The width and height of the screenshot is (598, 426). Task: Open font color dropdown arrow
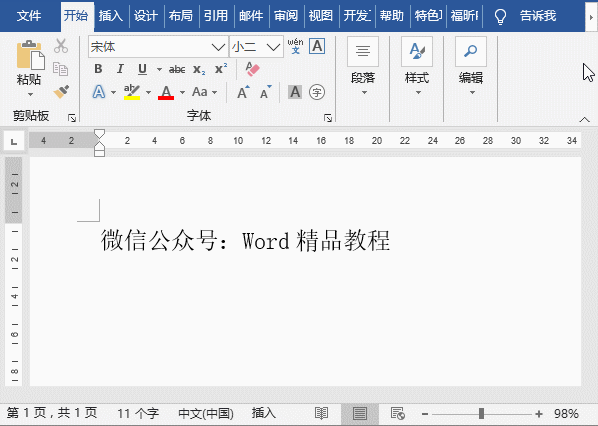(182, 92)
